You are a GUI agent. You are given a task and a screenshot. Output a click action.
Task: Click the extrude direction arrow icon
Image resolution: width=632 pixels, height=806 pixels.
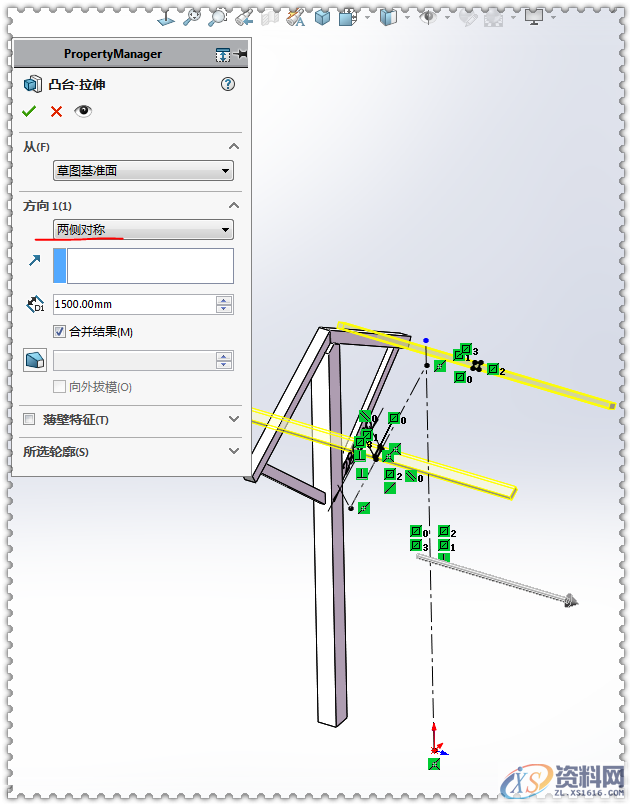pos(34,261)
